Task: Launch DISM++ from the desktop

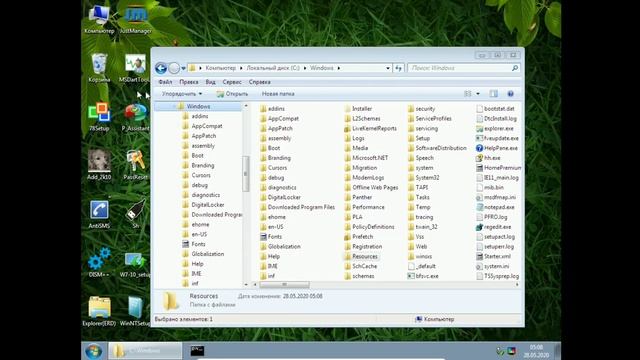Action: (99, 262)
